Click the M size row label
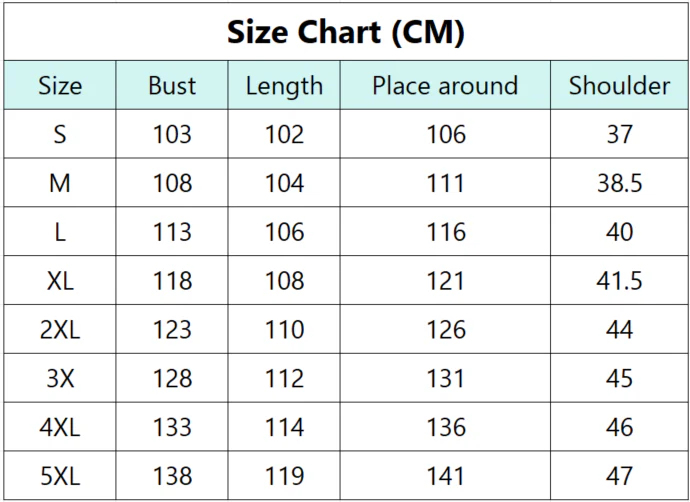 pos(60,183)
